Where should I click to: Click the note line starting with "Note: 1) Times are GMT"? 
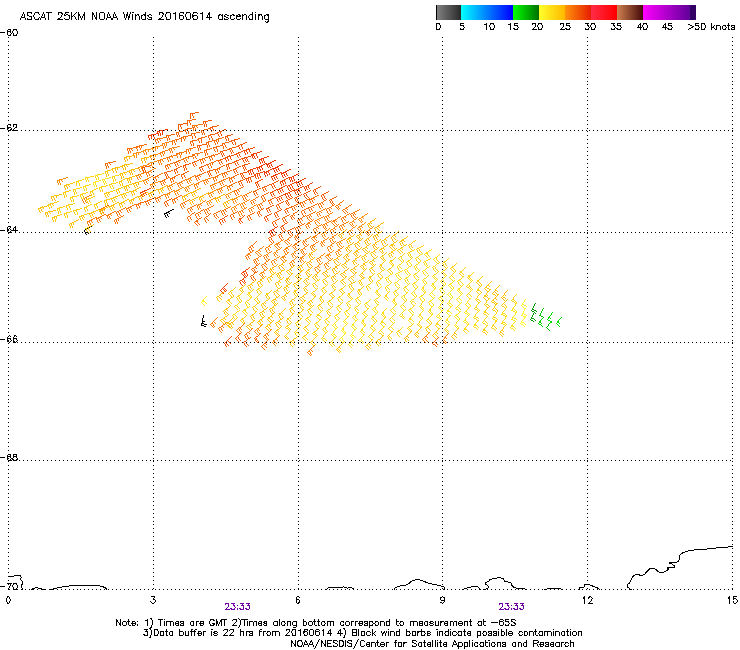pyautogui.click(x=316, y=623)
